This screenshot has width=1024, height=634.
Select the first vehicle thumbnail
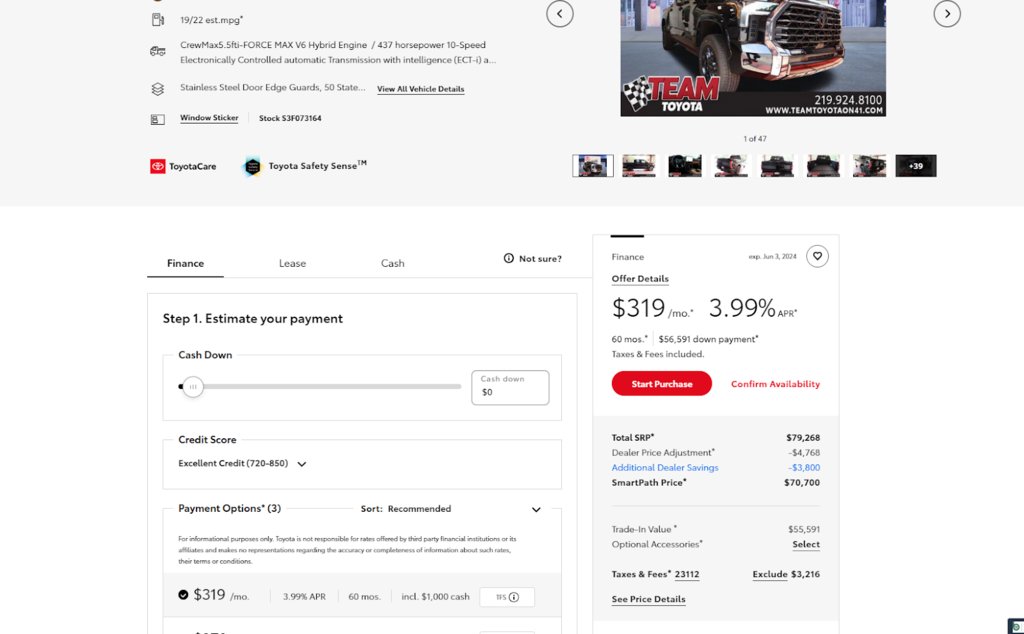coord(593,166)
